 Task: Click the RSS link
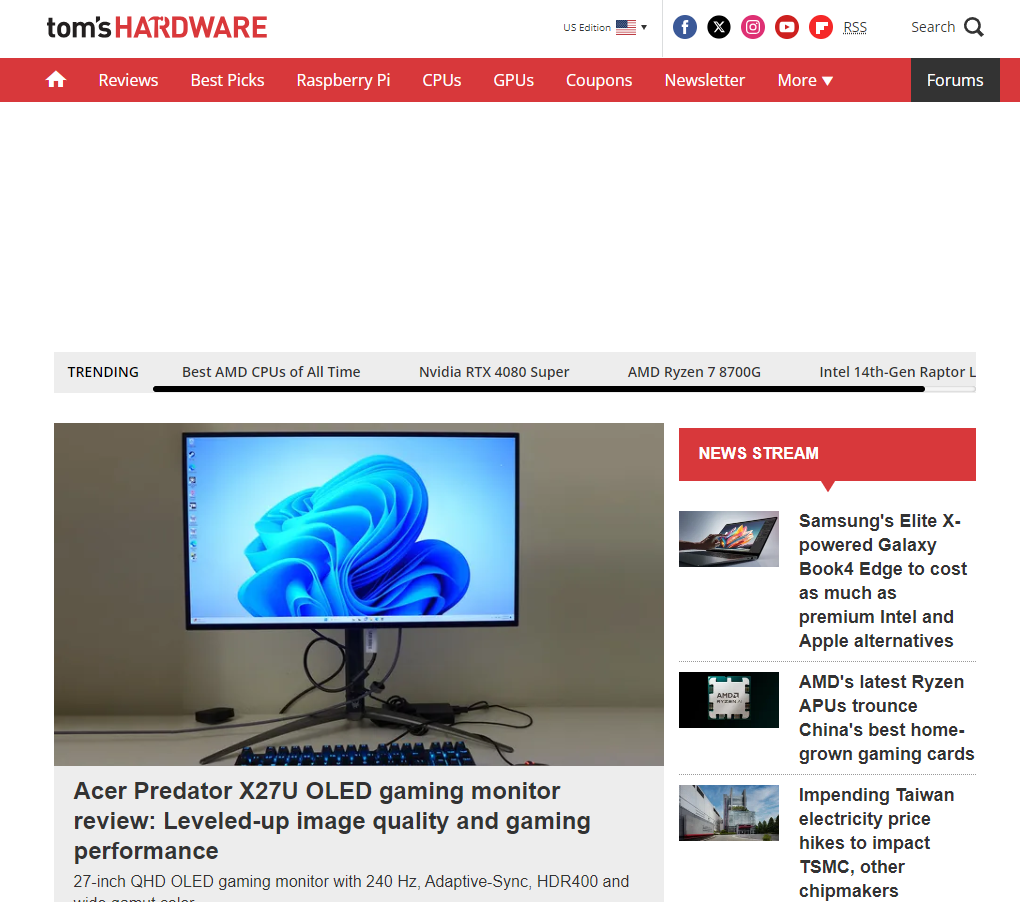[855, 27]
